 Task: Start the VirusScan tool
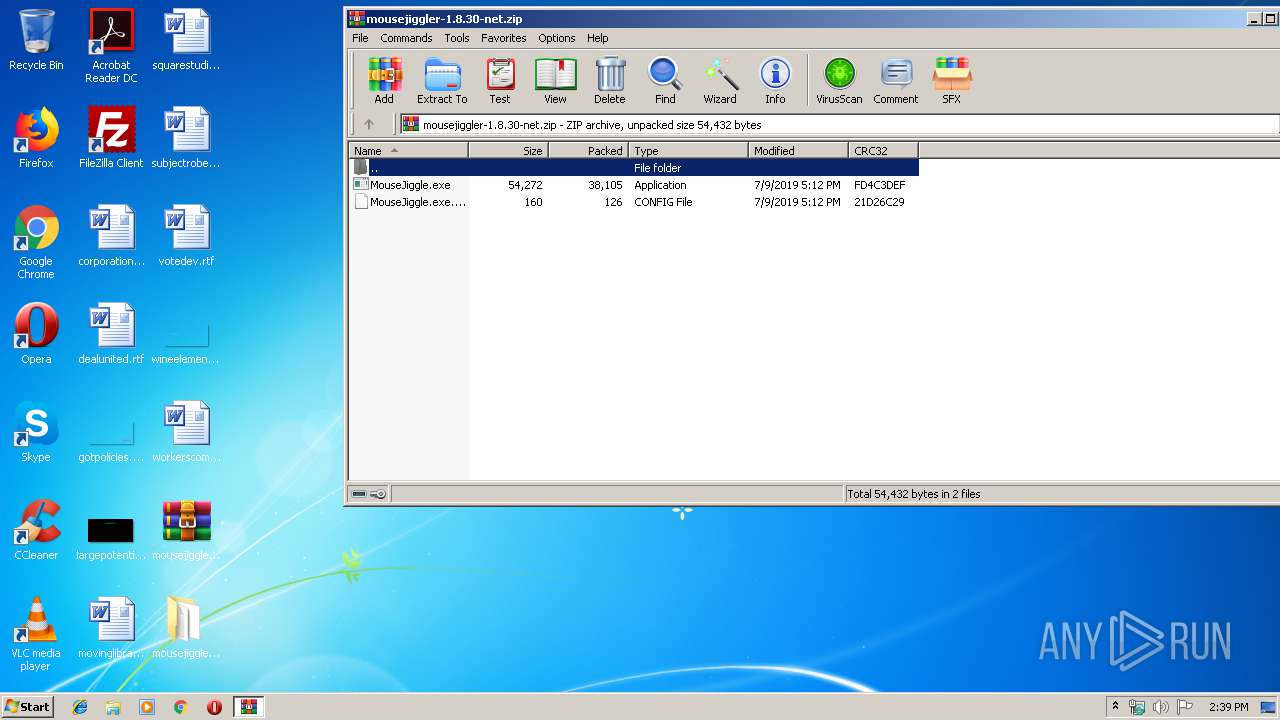[839, 80]
